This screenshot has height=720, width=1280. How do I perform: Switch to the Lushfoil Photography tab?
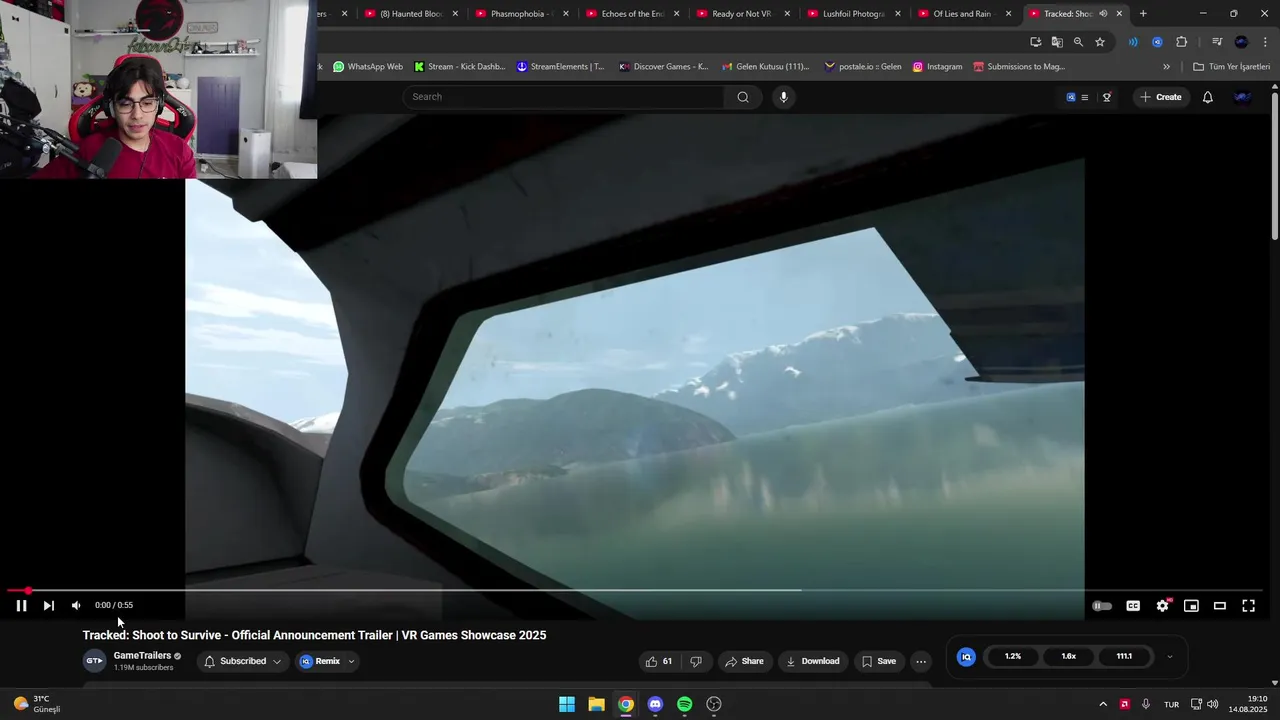[852, 14]
